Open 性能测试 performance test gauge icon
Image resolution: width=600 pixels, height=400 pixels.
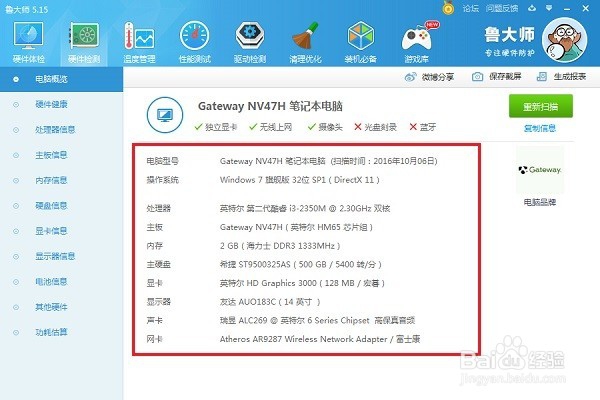click(194, 36)
